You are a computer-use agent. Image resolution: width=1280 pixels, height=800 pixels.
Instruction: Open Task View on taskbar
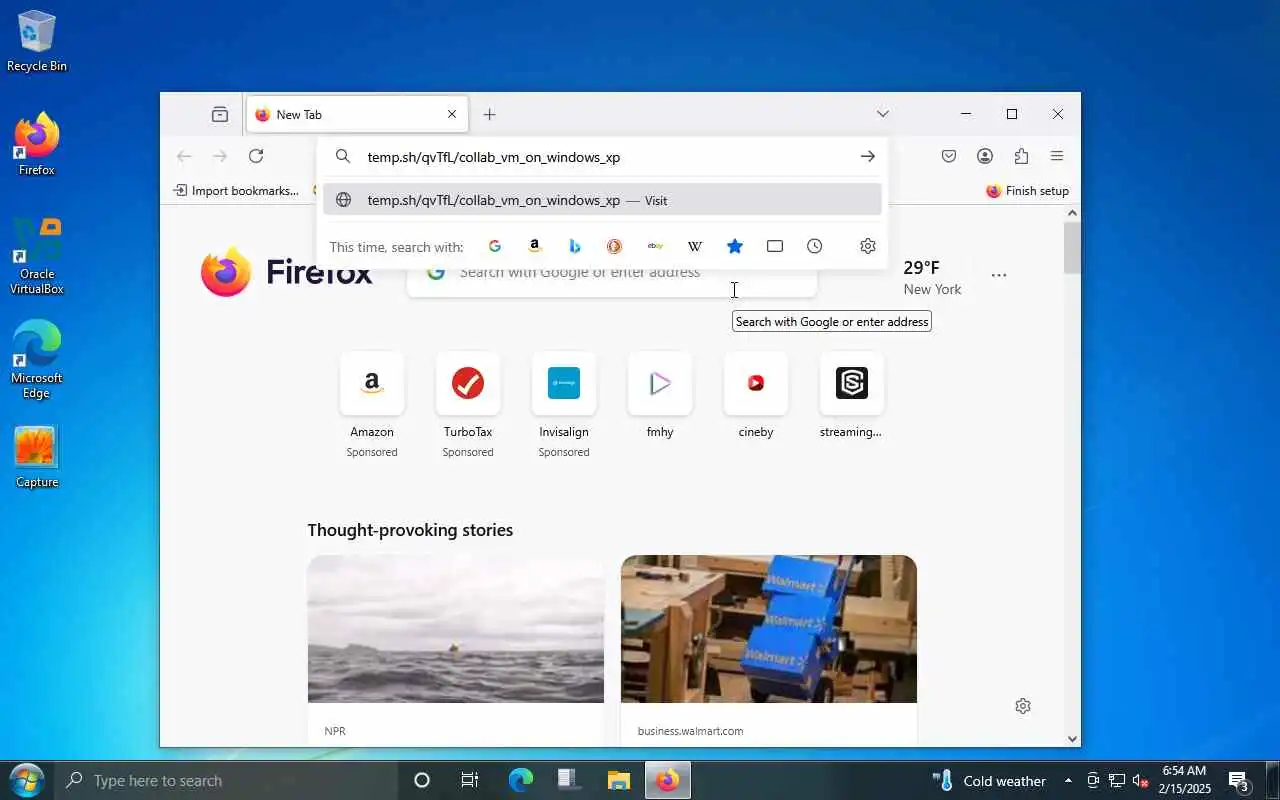pos(470,781)
